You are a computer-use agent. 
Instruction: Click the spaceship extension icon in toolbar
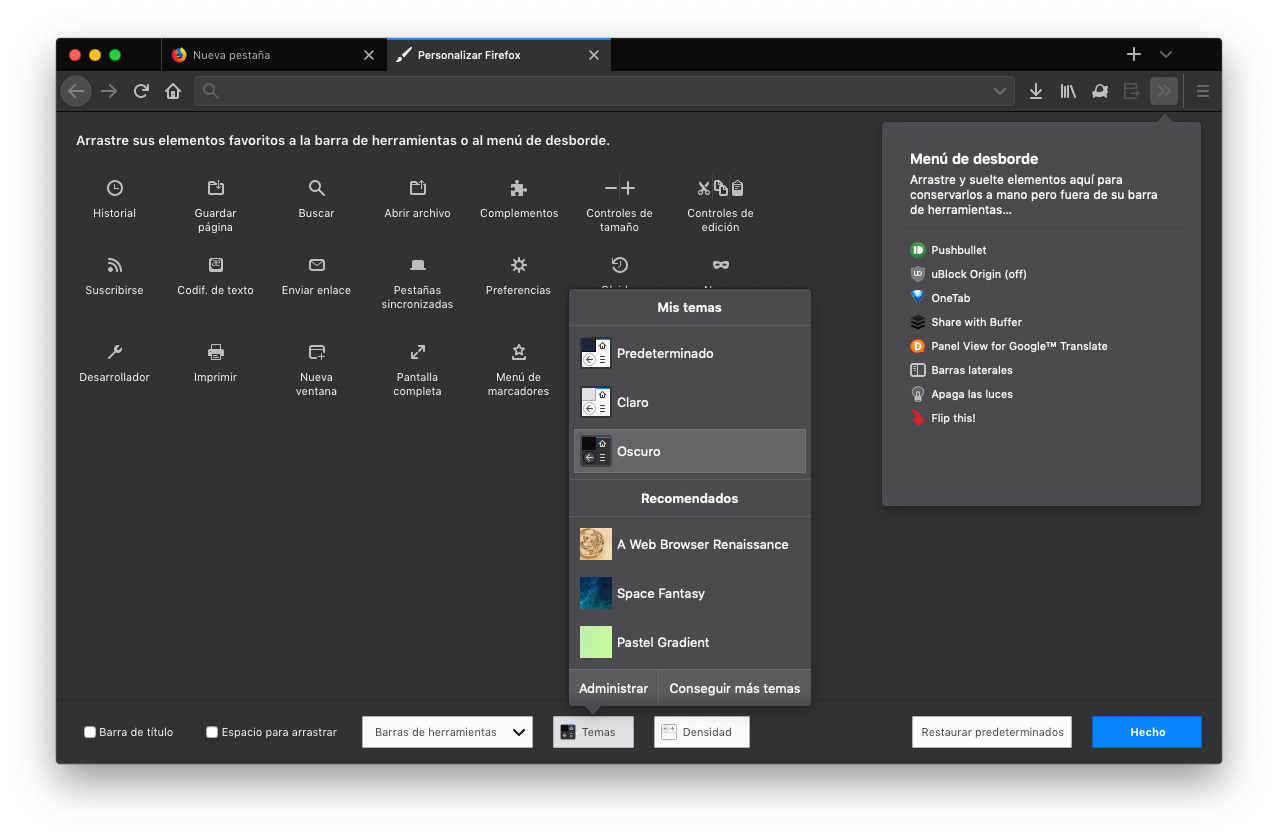1100,91
